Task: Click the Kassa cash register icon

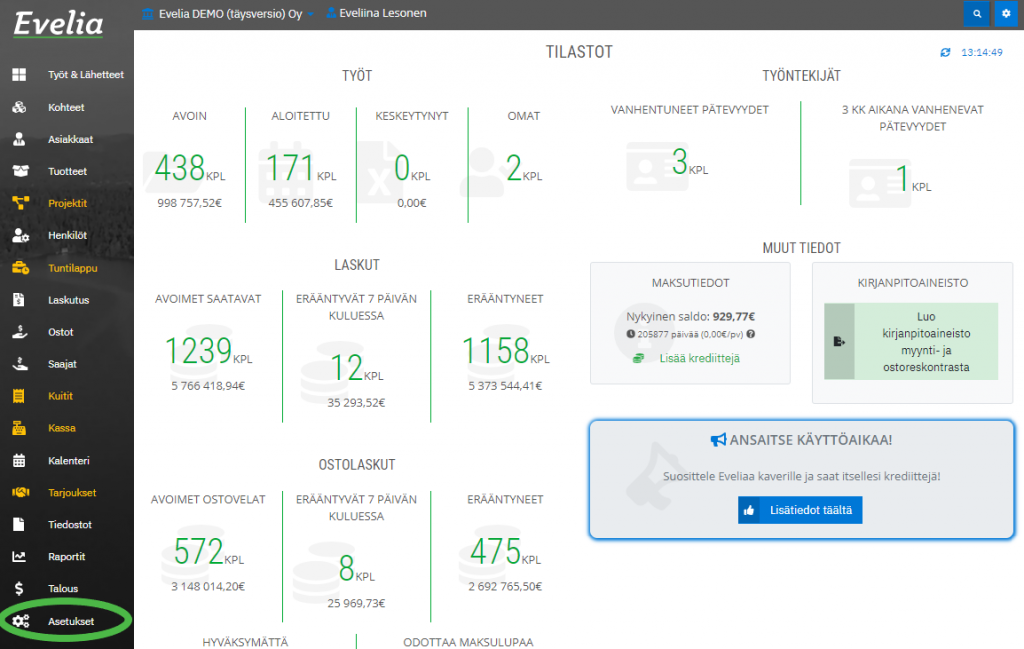Action: (18, 428)
